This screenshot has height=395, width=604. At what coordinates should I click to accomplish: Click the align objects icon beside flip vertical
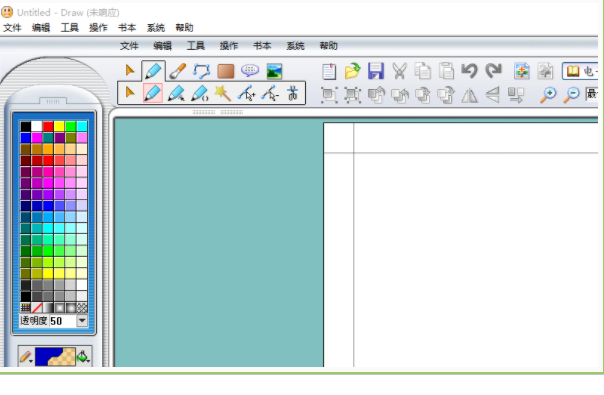pyautogui.click(x=516, y=95)
